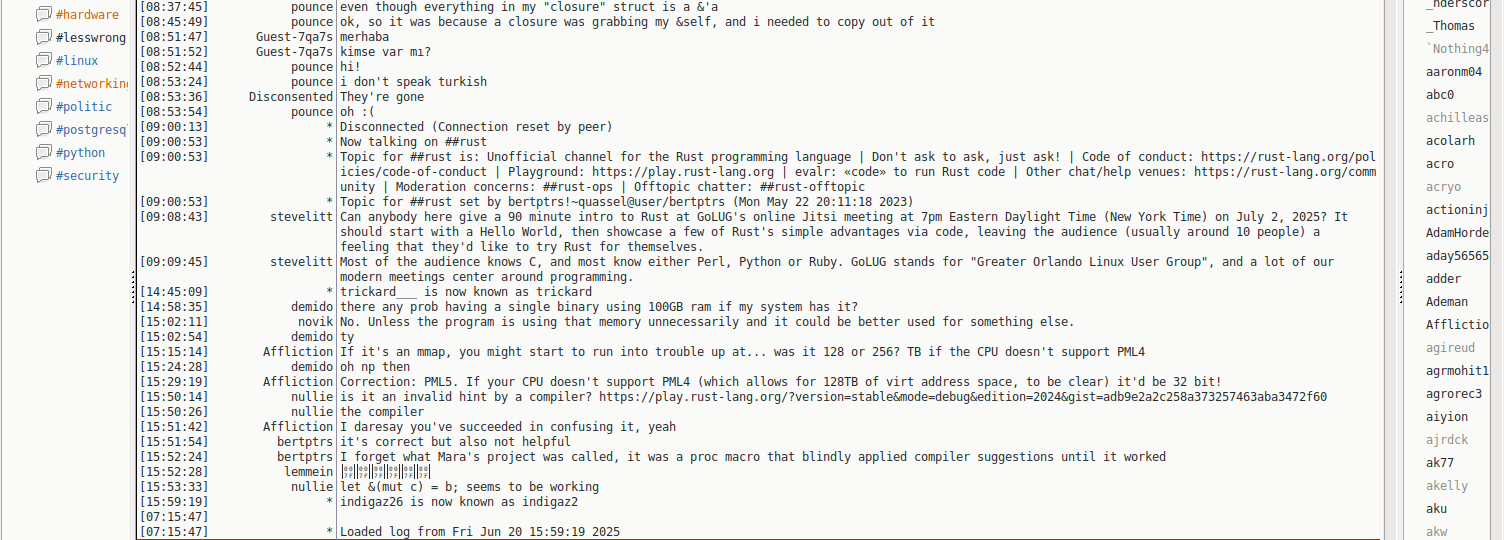Click the chat area vertical scrollbar

pyautogui.click(x=1390, y=270)
